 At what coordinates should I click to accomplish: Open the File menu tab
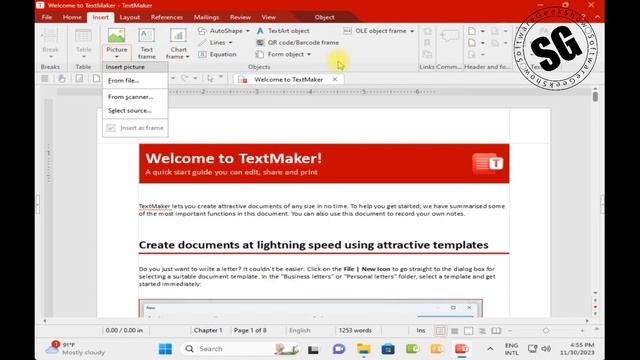point(47,17)
